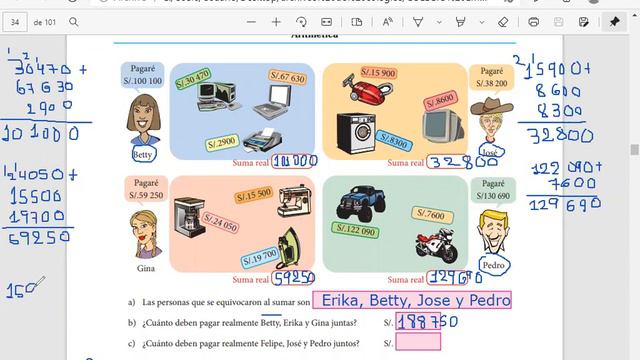Click the empty answer box for question c

click(x=418, y=342)
